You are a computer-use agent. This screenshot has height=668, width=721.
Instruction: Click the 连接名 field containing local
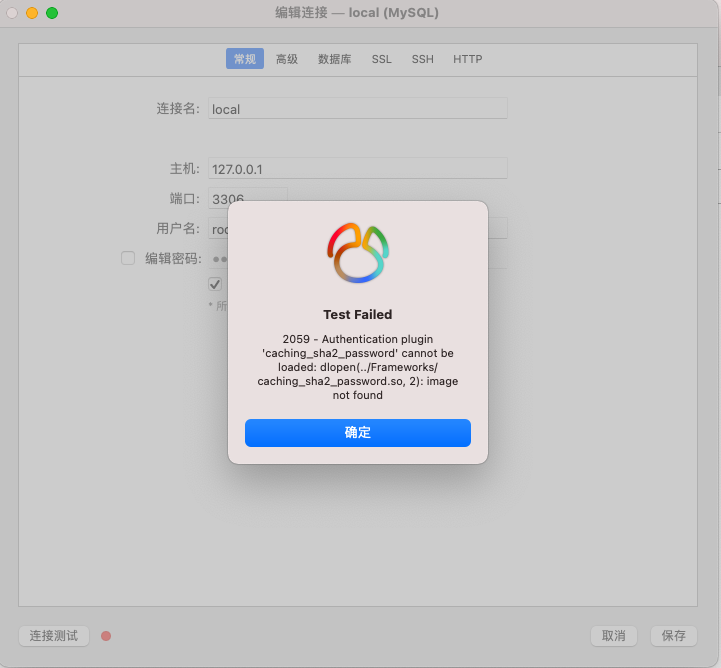358,108
